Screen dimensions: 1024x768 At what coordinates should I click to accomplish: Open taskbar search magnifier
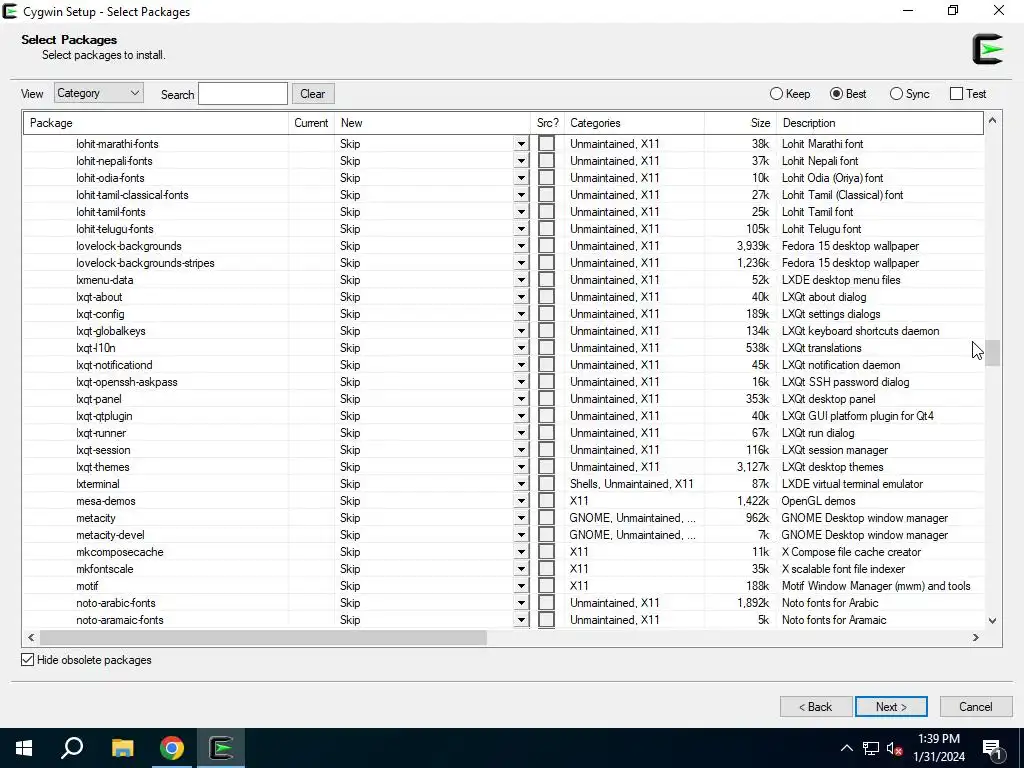[x=72, y=748]
